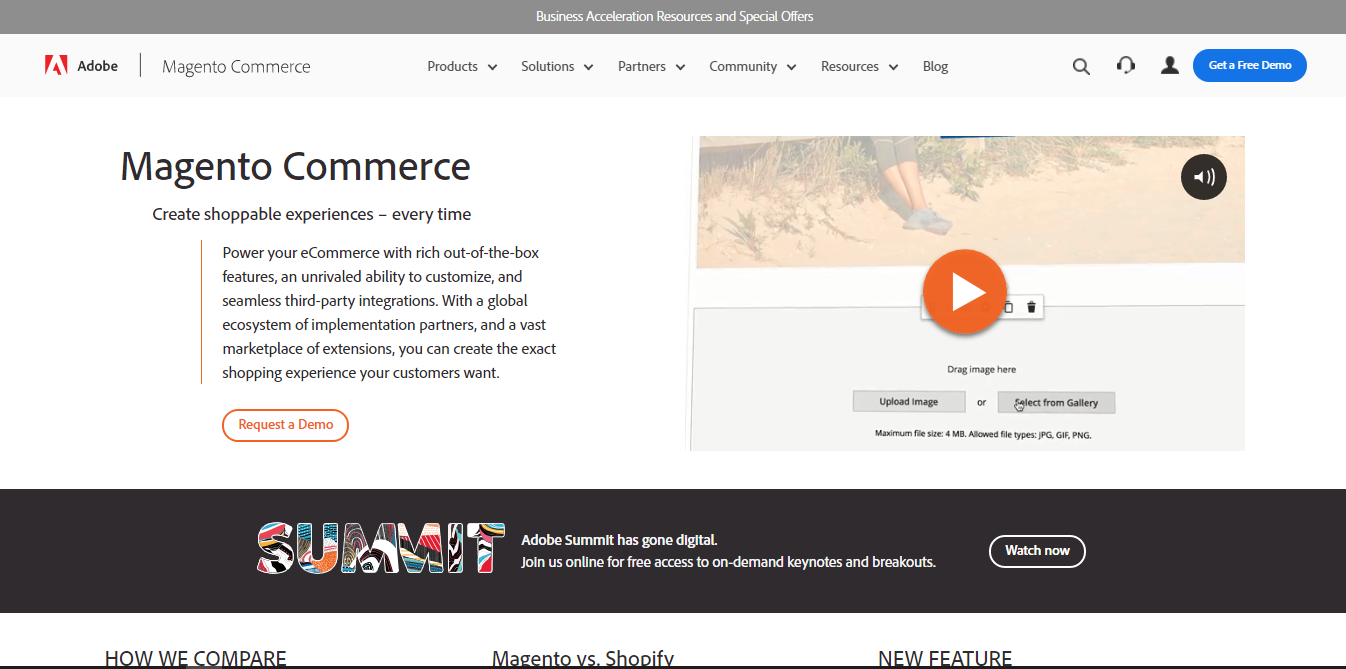
Task: Click the Adobe wordmark text
Action: click(97, 66)
